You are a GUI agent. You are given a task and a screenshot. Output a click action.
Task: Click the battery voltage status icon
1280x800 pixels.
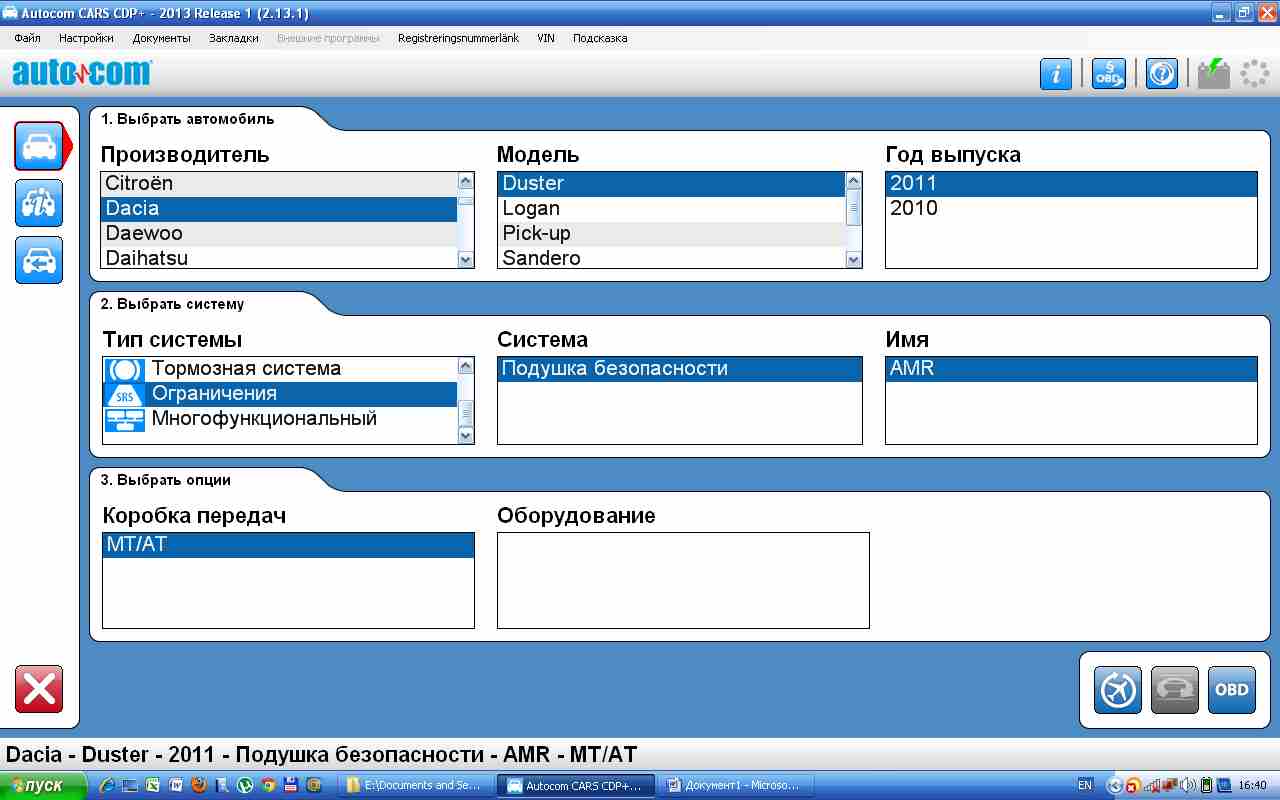coord(1213,74)
